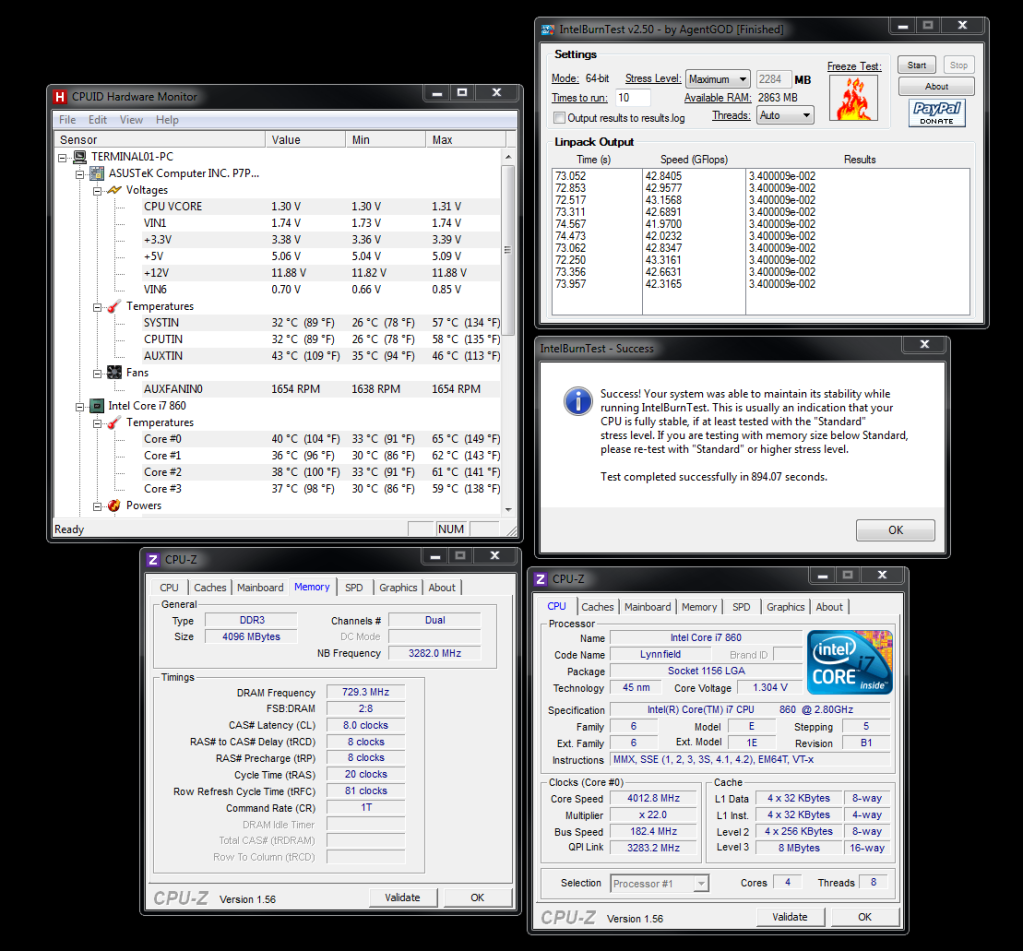Collapse the Intel Core i7 860 node
This screenshot has height=951, width=1023.
tap(80, 407)
